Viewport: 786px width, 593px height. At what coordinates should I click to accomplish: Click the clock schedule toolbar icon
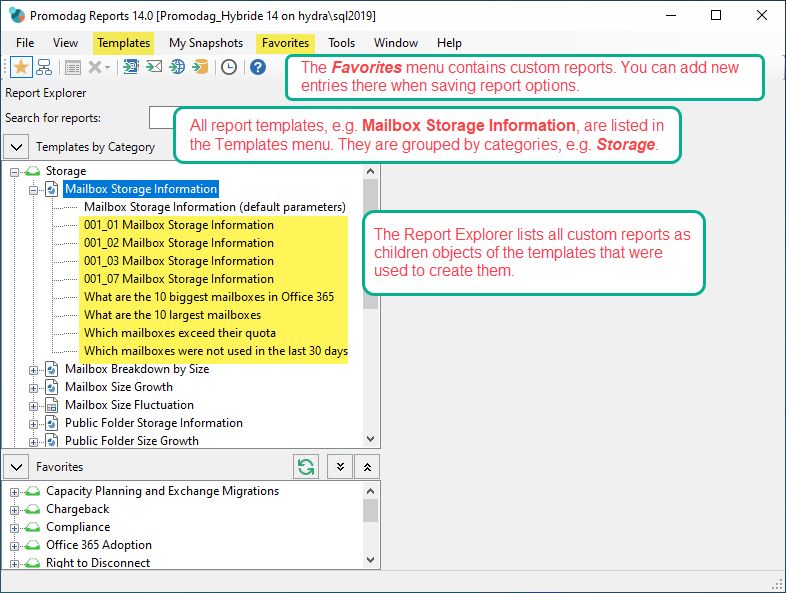click(229, 67)
